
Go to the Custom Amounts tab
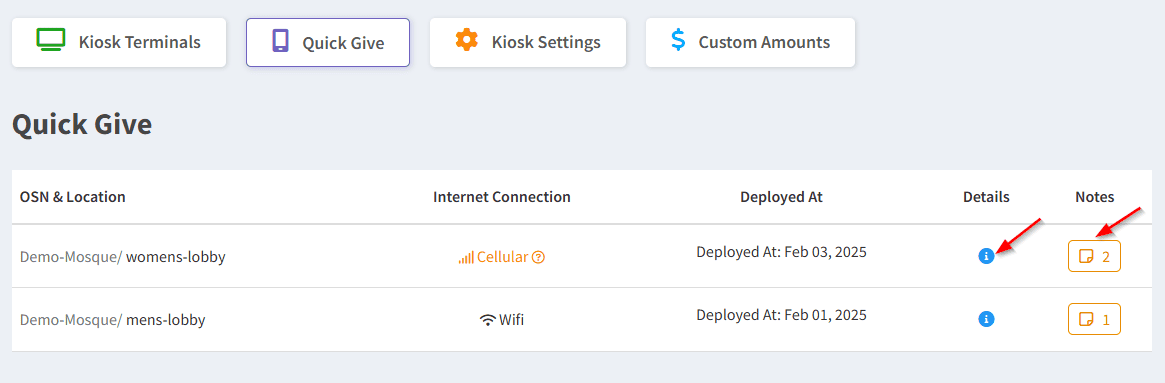coord(750,42)
